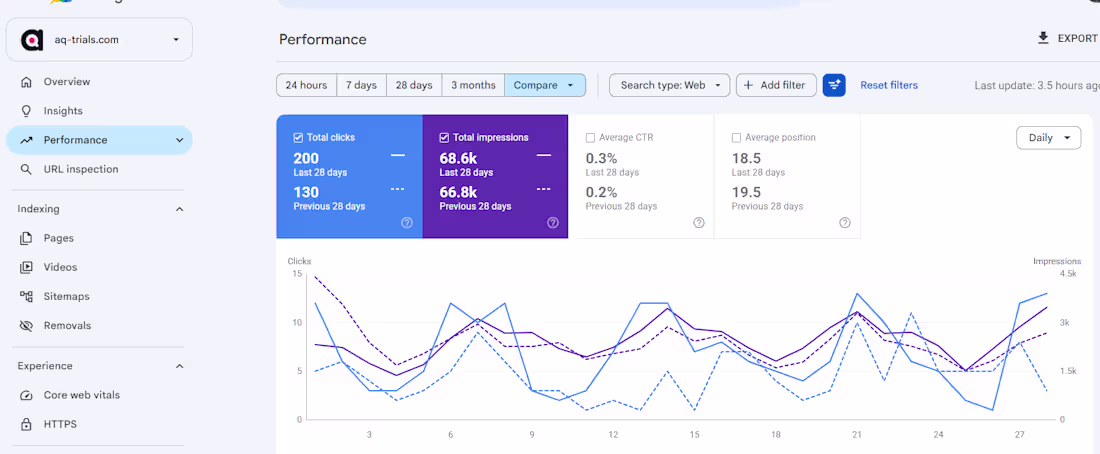This screenshot has height=454, width=1100.
Task: Open Core web vitals gauge icon
Action: pos(27,395)
